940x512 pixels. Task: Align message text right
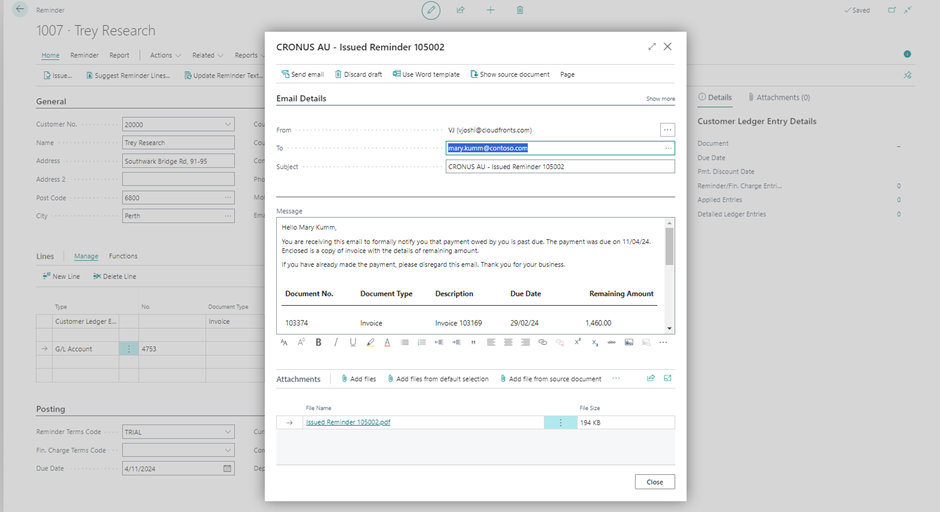click(x=525, y=342)
